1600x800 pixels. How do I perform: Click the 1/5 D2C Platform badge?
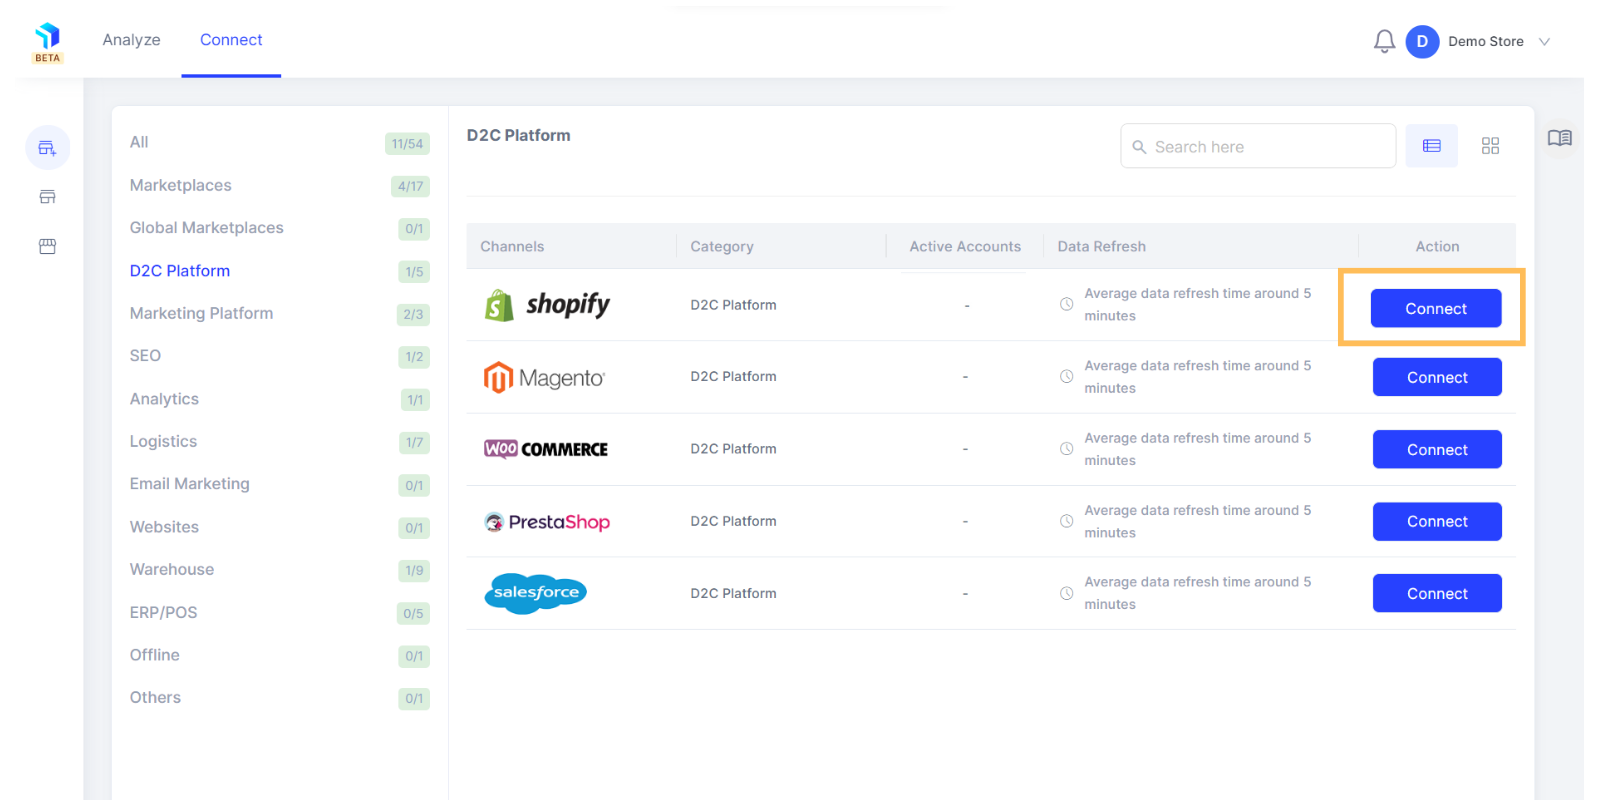[x=414, y=272]
